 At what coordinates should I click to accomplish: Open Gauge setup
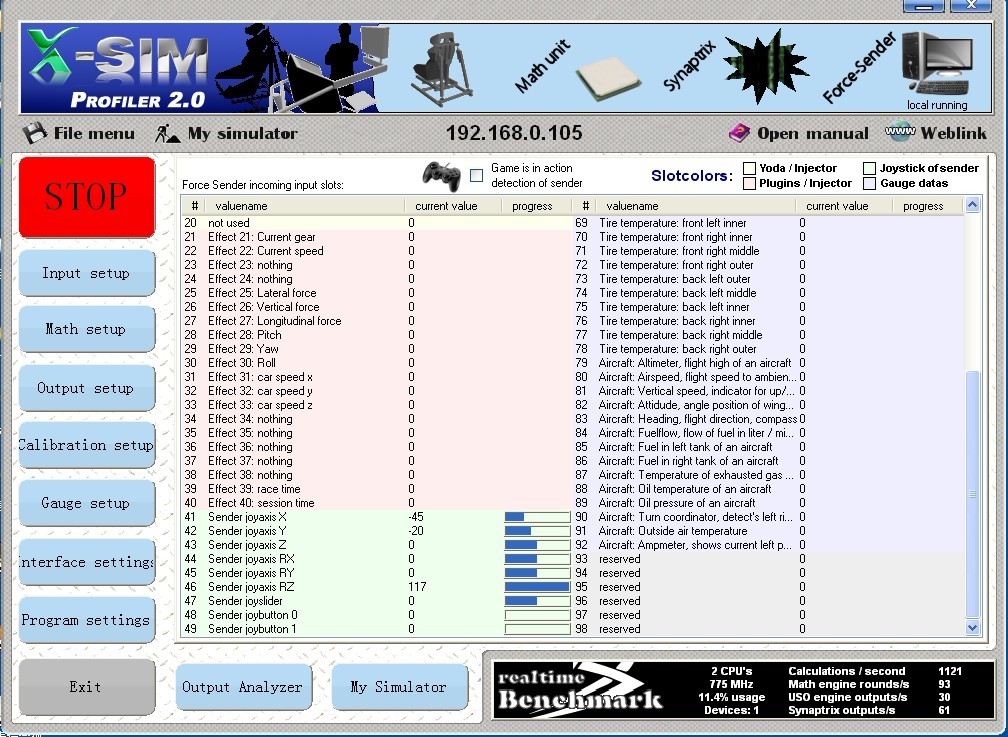pos(87,503)
